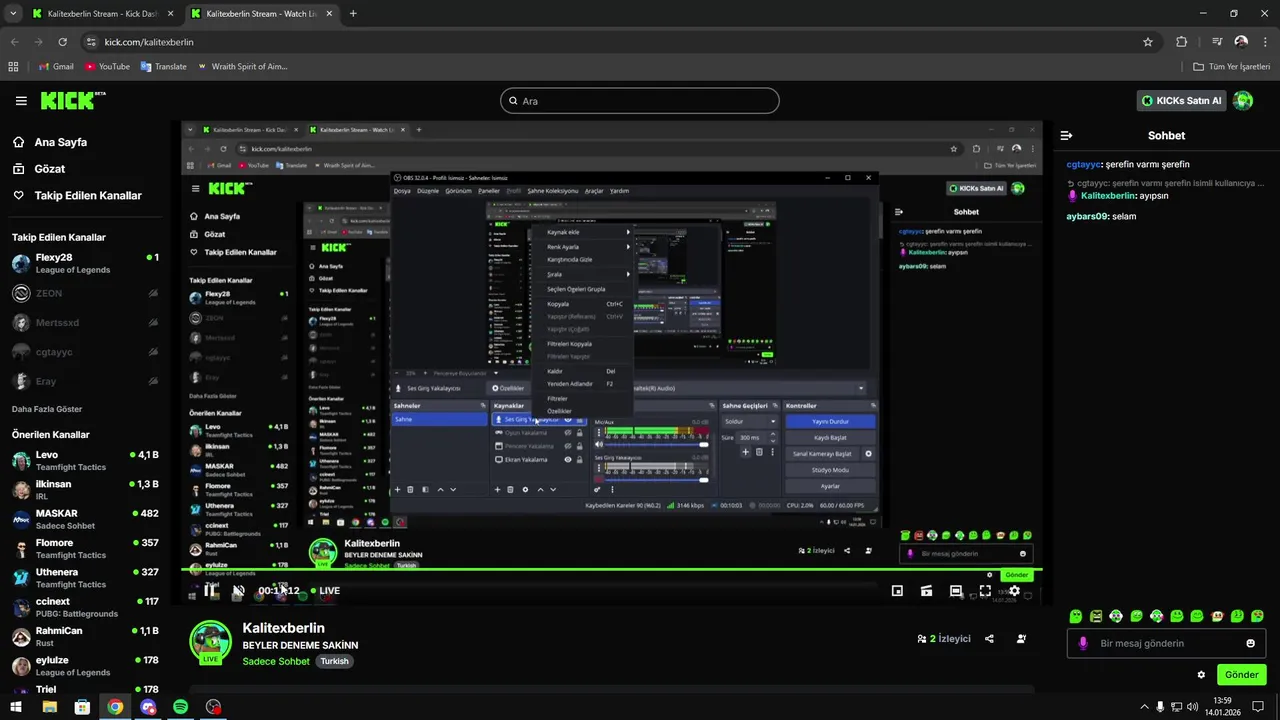The width and height of the screenshot is (1280, 720).
Task: Open Flexy28 followed channel
Action: 85,264
